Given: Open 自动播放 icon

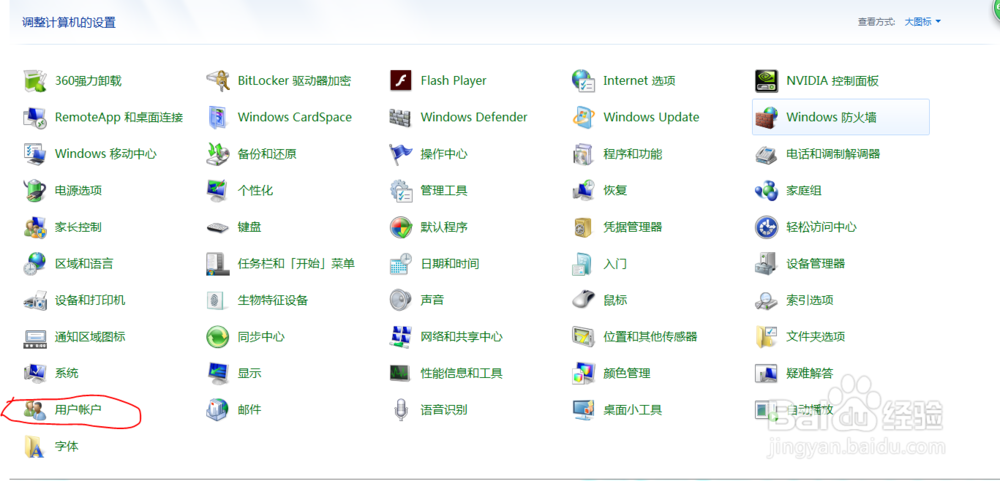Looking at the screenshot, I should (x=765, y=410).
